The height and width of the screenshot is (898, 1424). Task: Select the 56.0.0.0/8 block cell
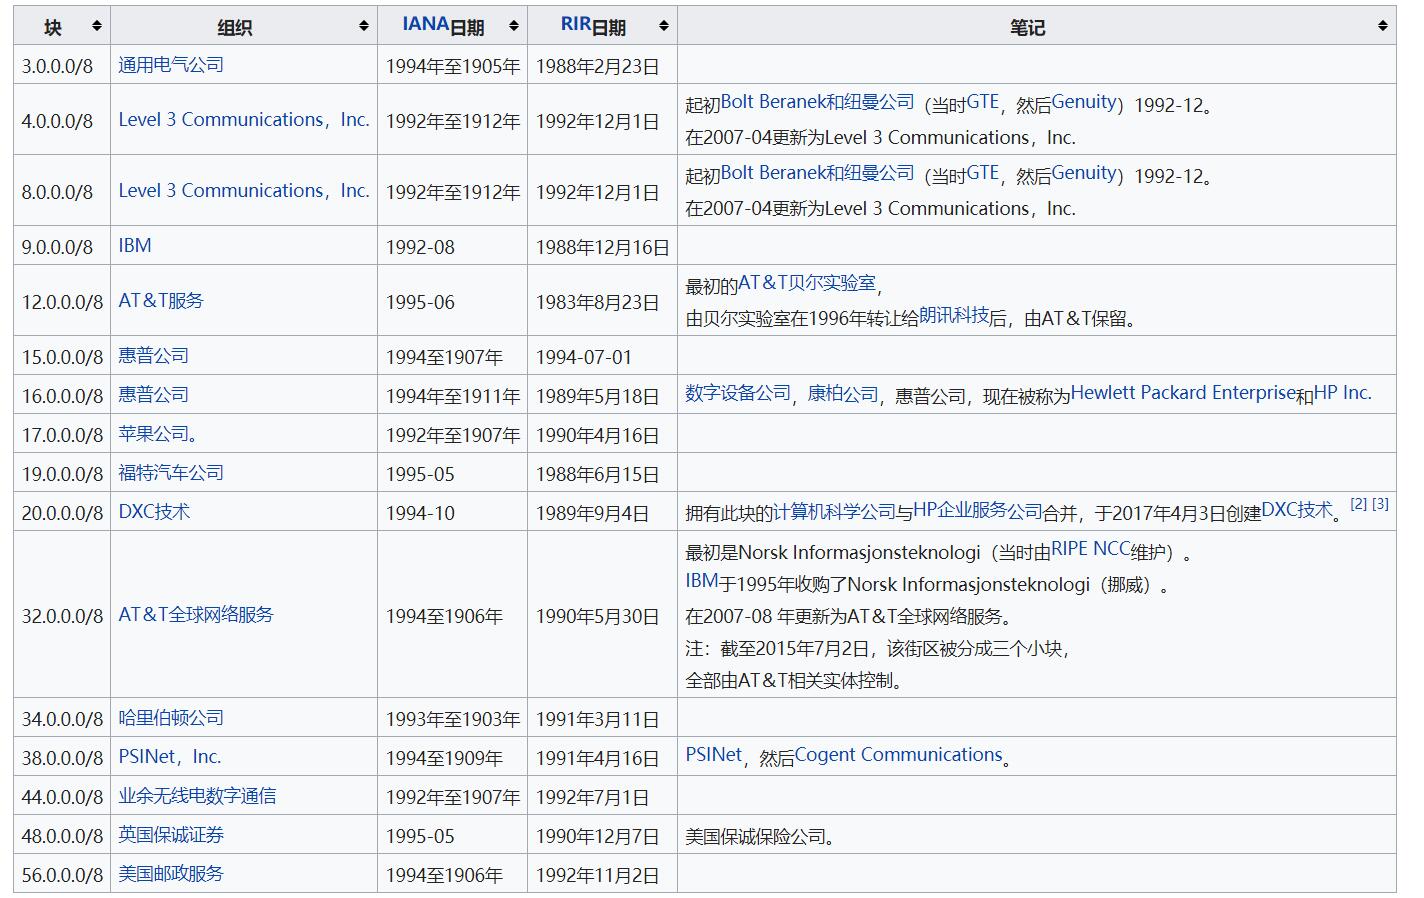click(x=62, y=875)
